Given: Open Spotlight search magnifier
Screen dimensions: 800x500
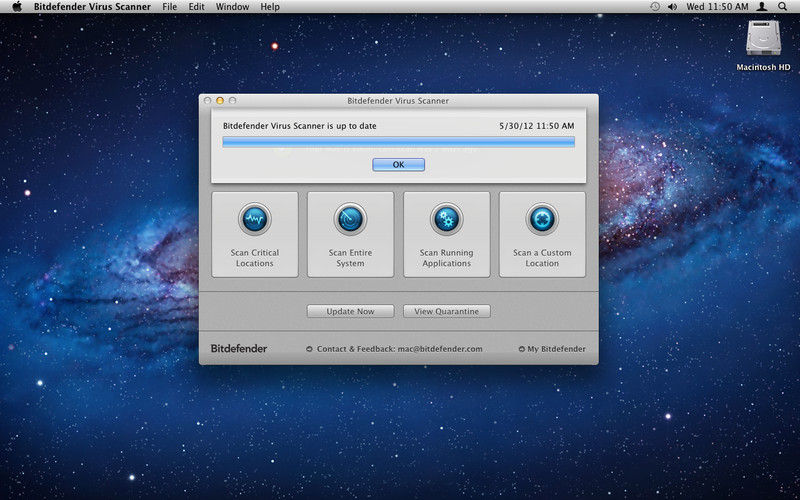Looking at the screenshot, I should 783,7.
